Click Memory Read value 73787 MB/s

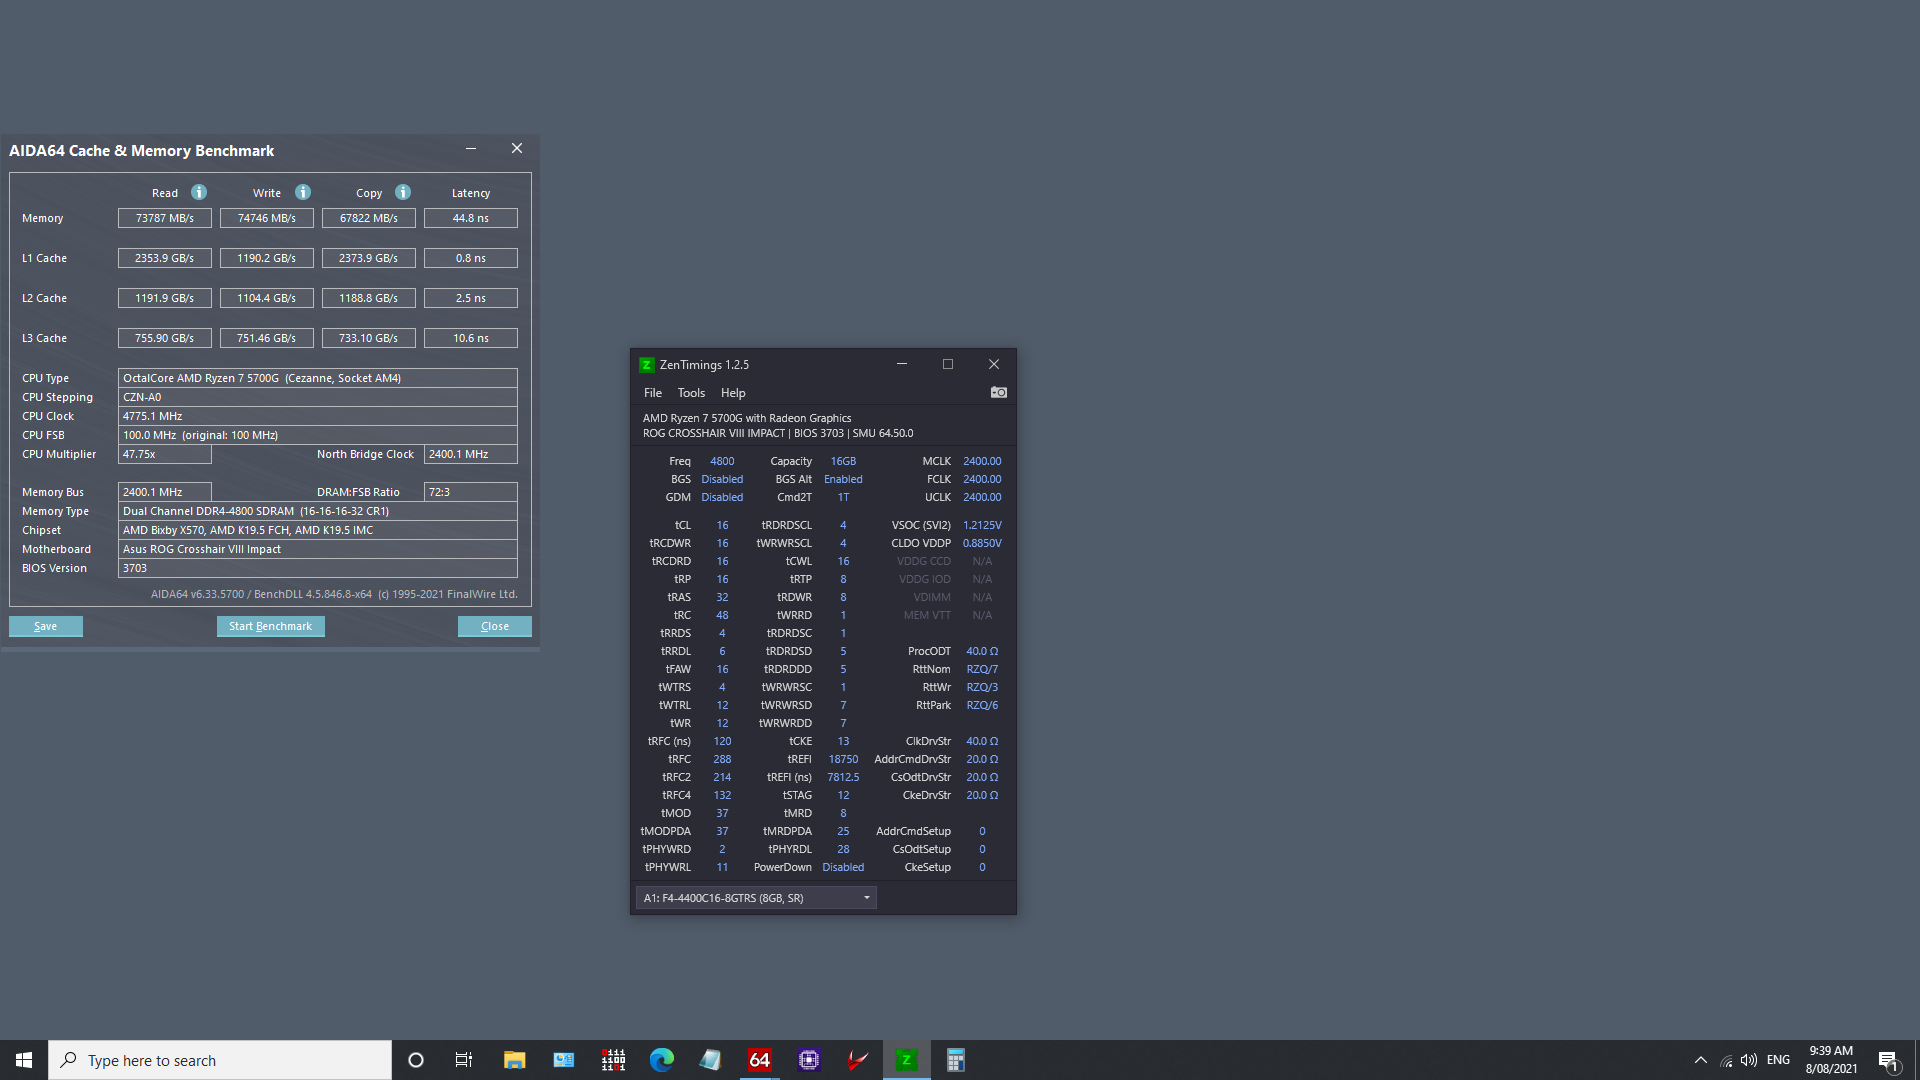pos(165,218)
